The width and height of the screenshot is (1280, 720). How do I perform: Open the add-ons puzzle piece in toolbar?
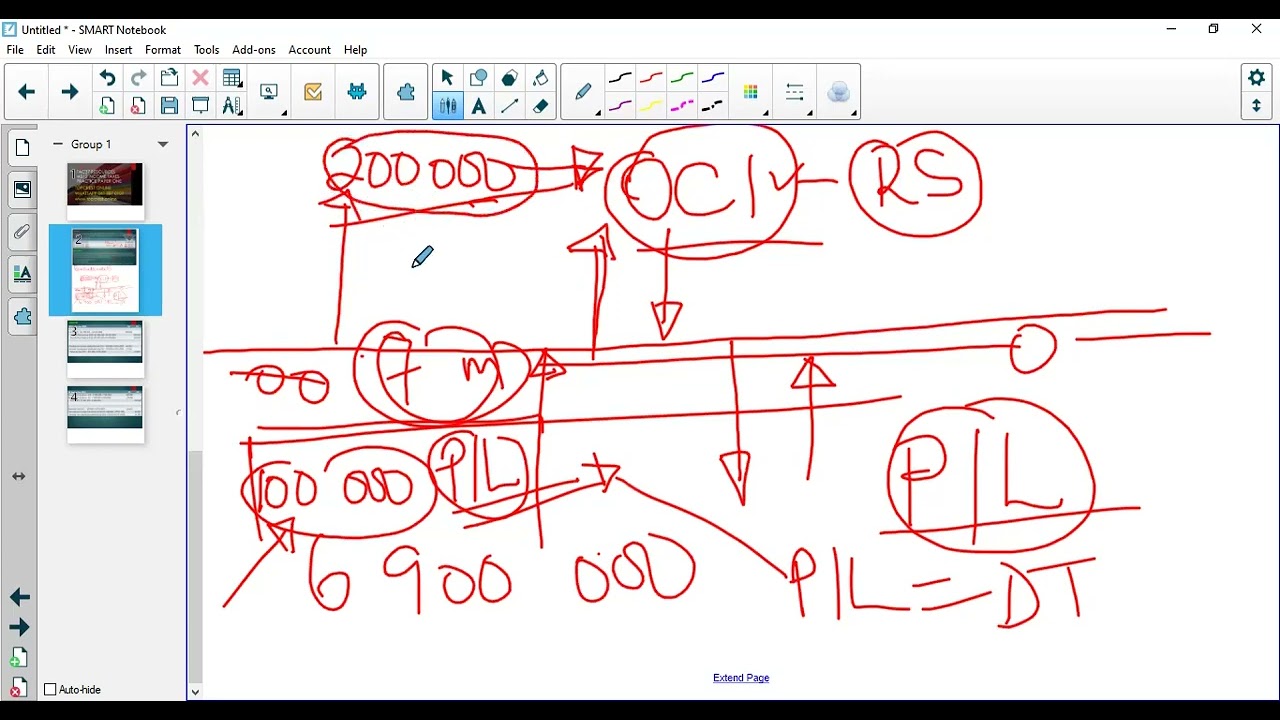[x=406, y=92]
